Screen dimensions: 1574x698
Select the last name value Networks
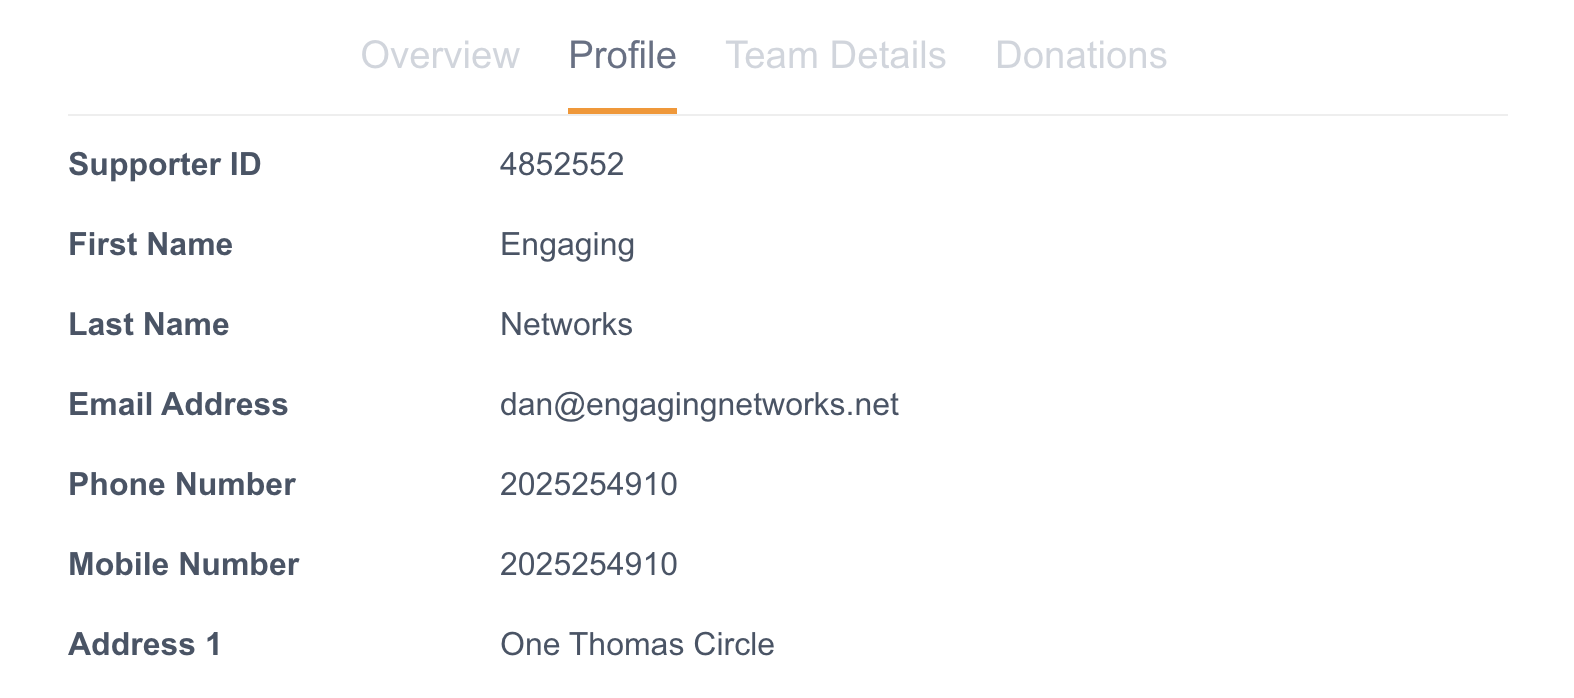click(566, 324)
